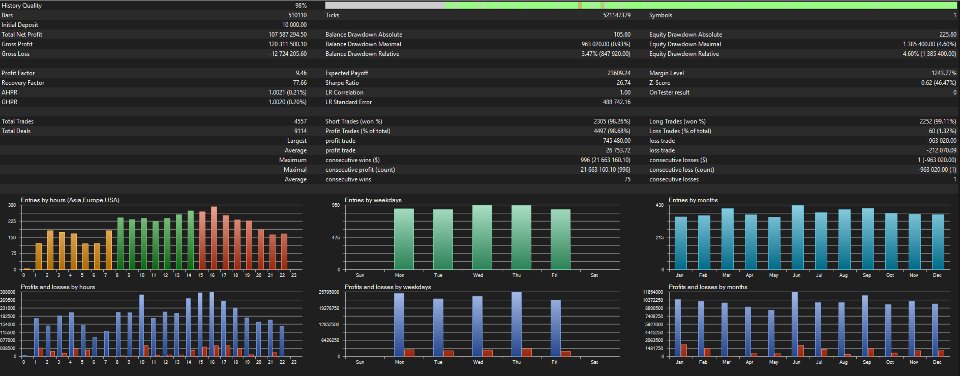The height and width of the screenshot is (376, 960).
Task: Click the Equity Drawdown Relative label
Action: point(684,54)
